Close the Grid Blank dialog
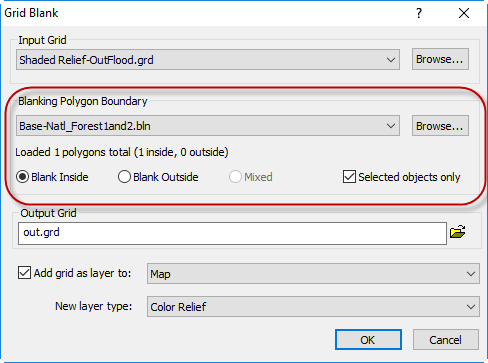 click(x=464, y=13)
